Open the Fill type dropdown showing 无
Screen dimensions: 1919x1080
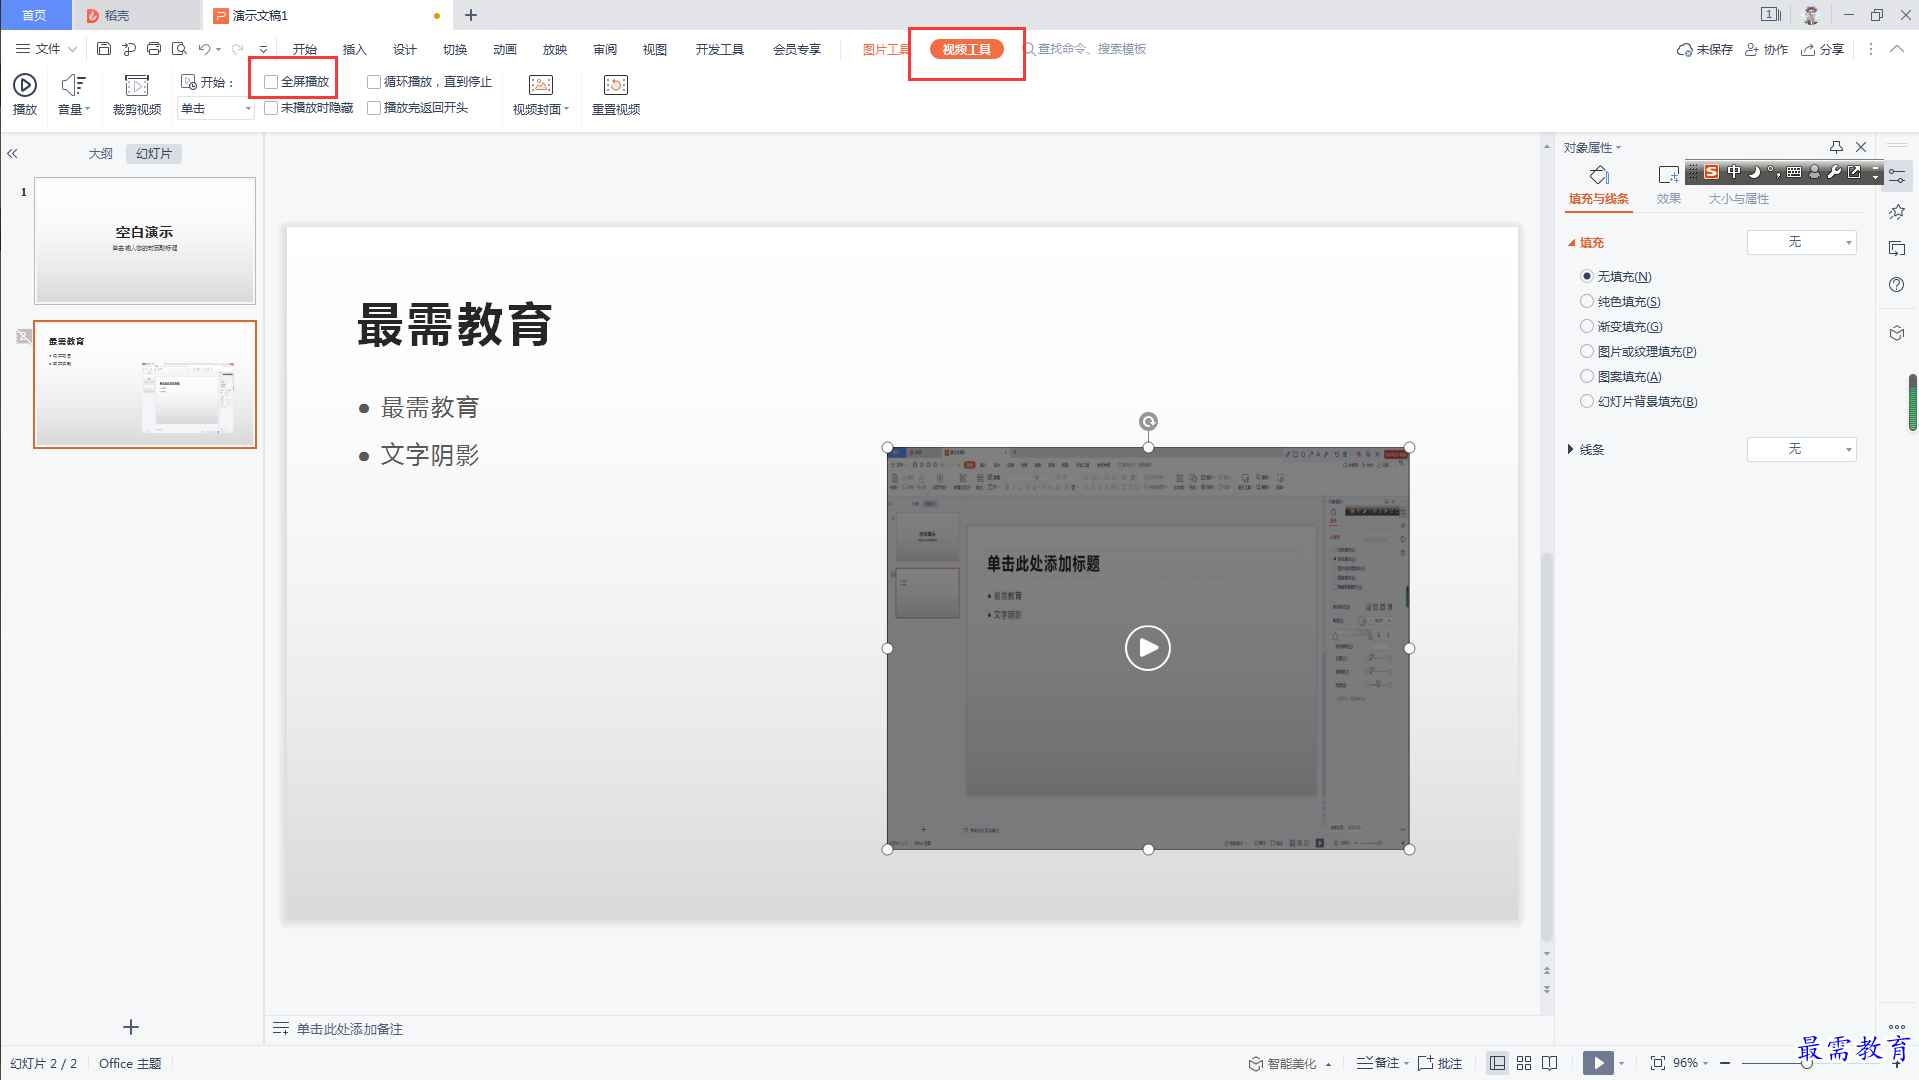tap(1801, 242)
